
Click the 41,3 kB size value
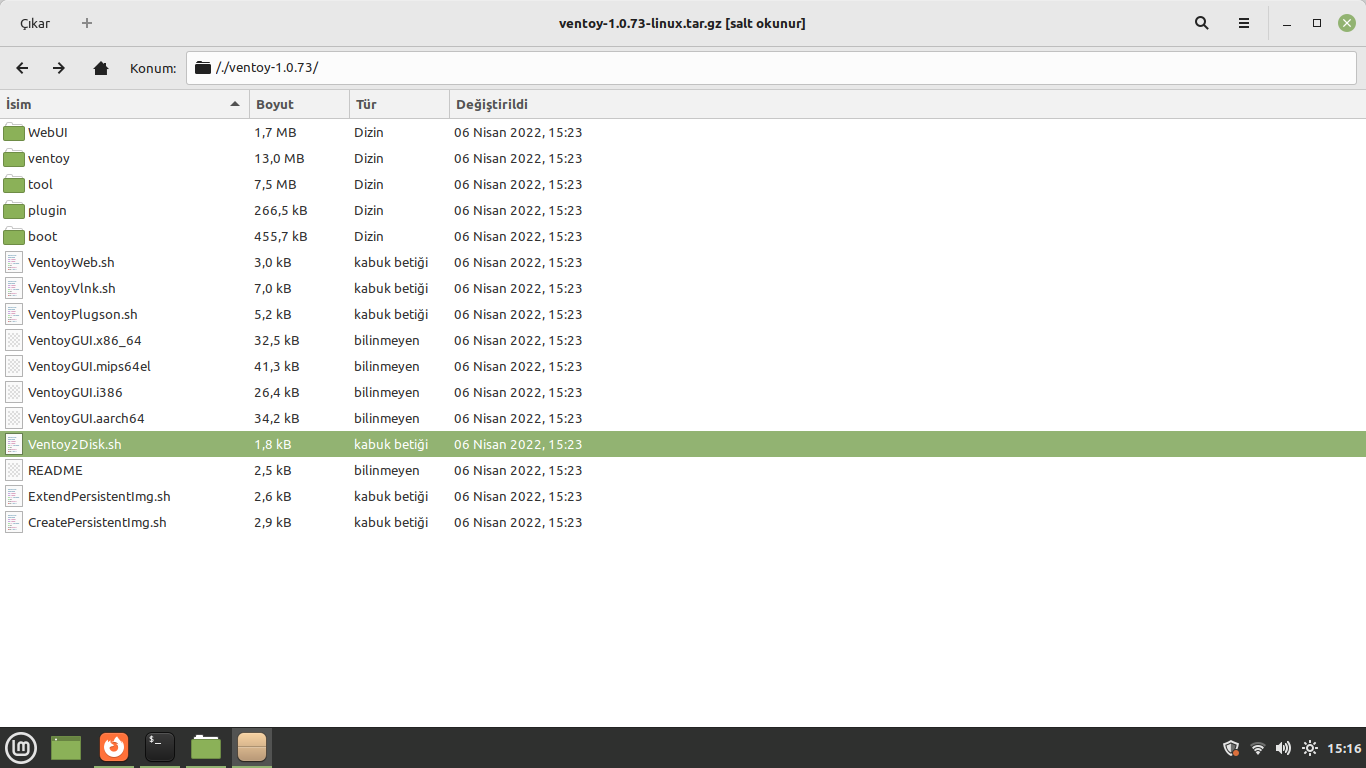277,366
